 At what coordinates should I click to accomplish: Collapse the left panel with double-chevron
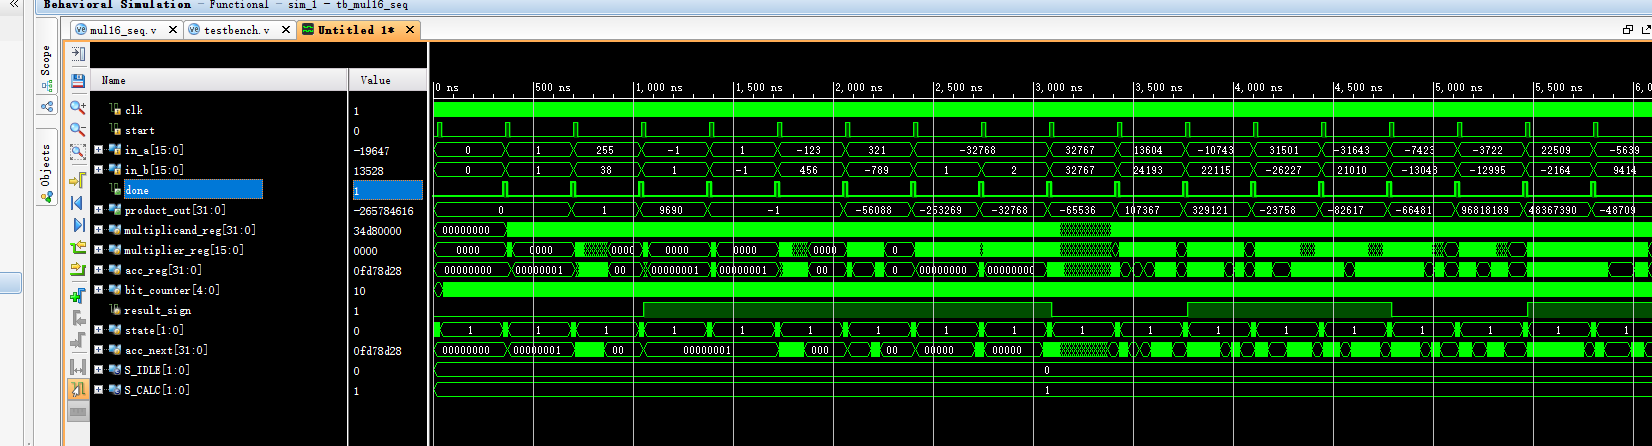click(x=14, y=5)
